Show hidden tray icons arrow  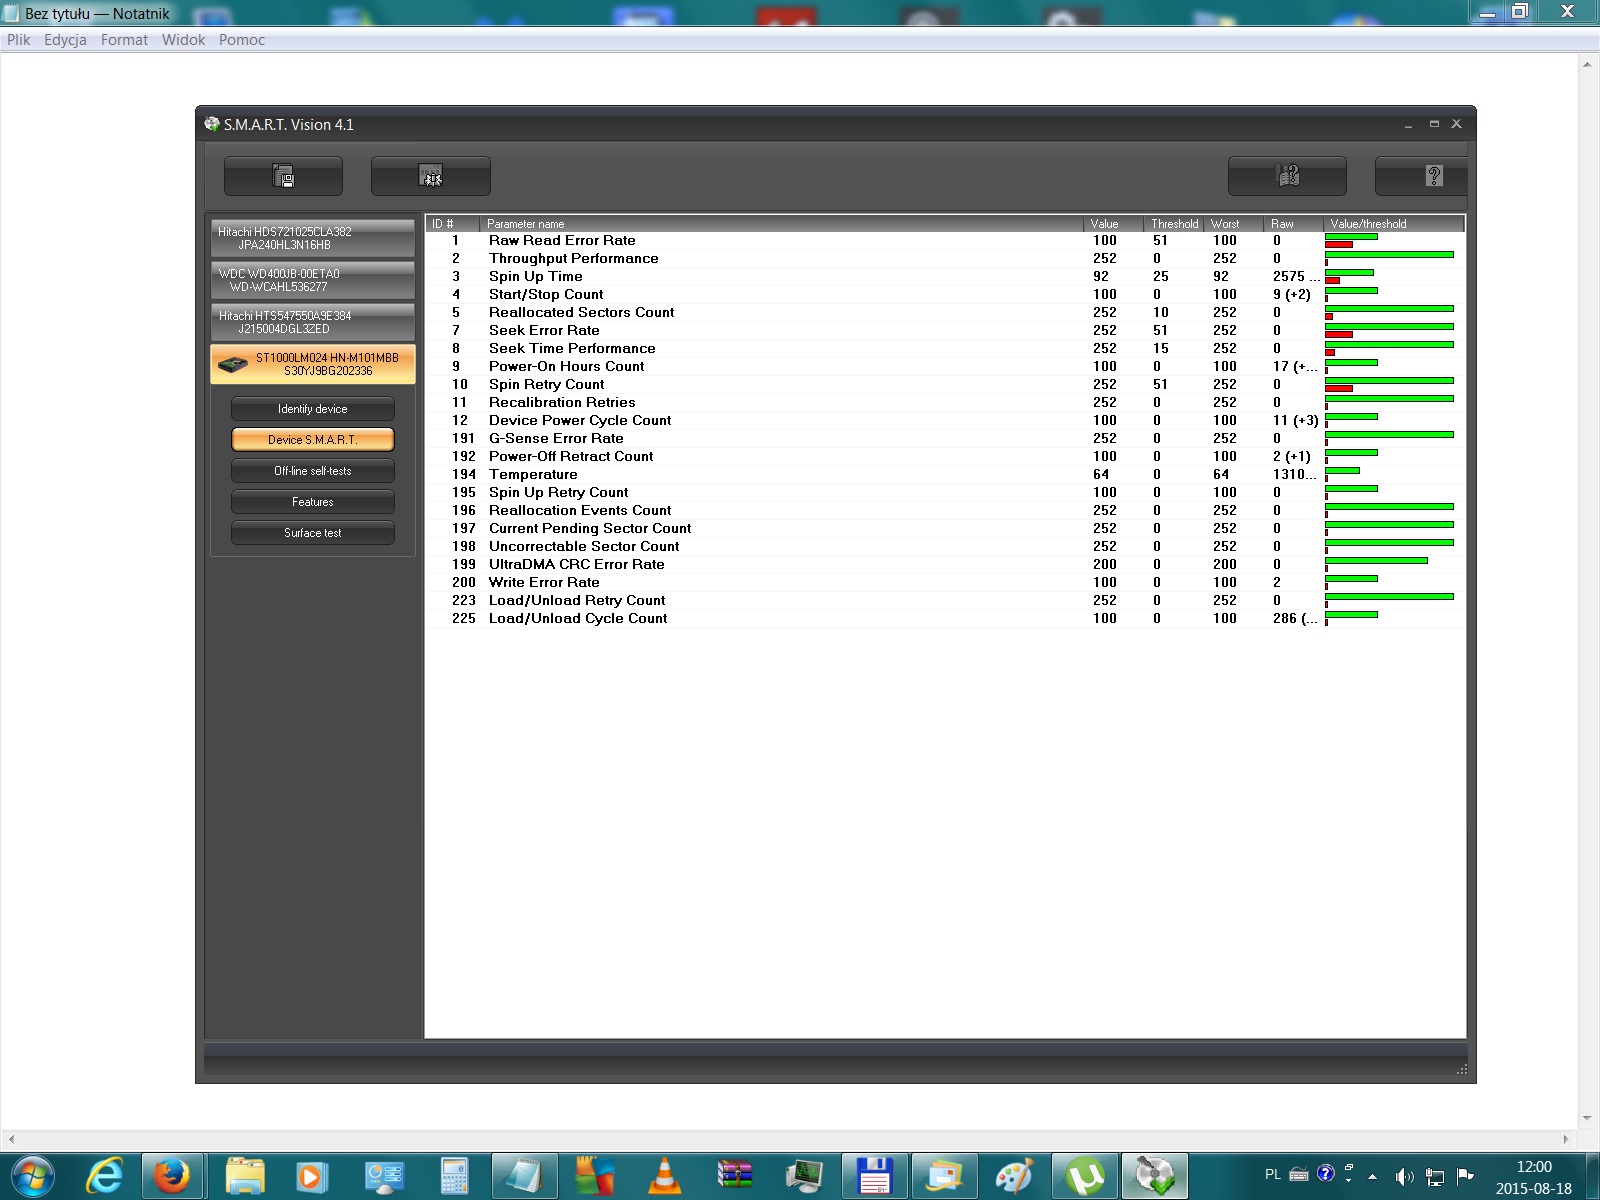(x=1372, y=1176)
